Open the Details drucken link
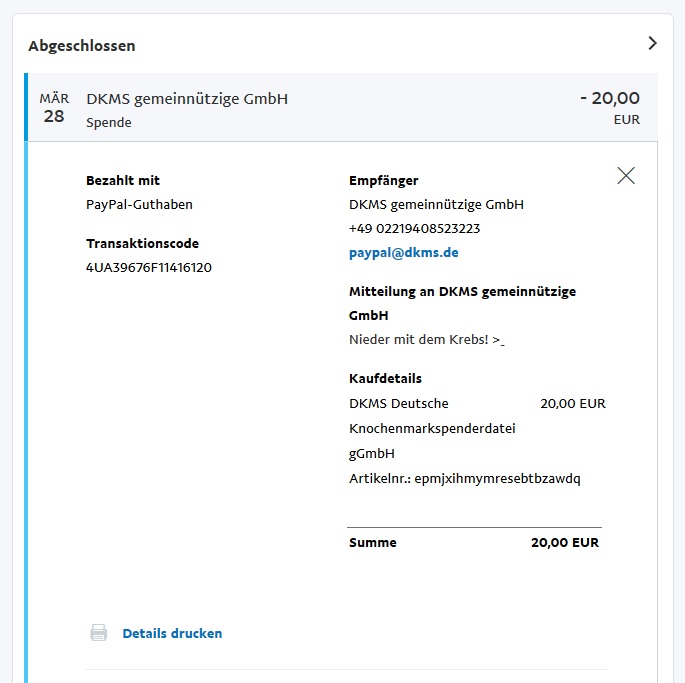Screen dimensions: 685x683 [x=172, y=633]
